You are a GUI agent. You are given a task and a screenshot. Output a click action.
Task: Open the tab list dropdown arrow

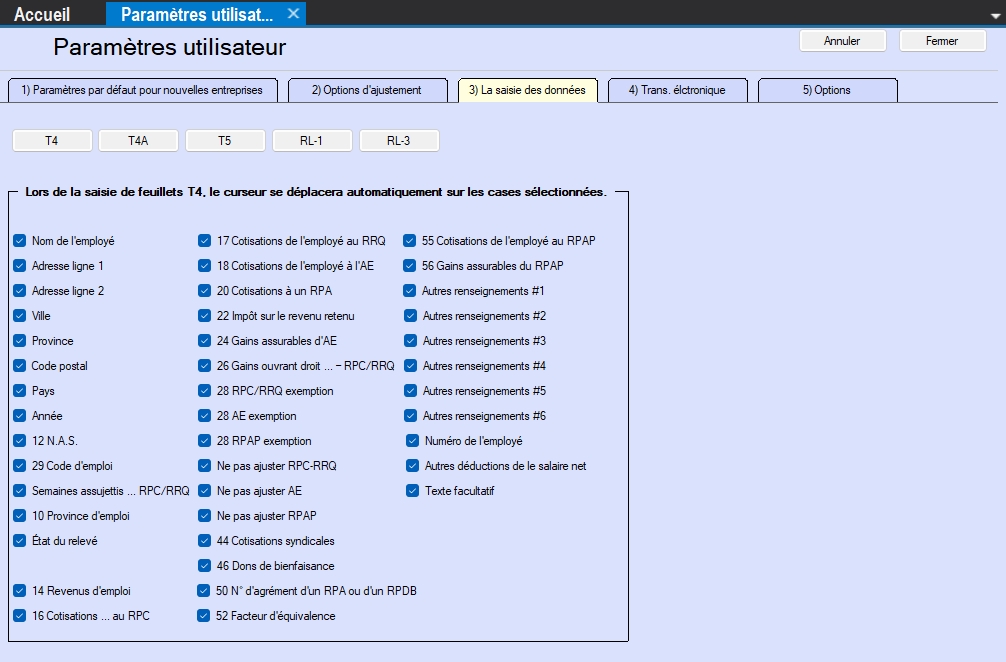tap(995, 15)
